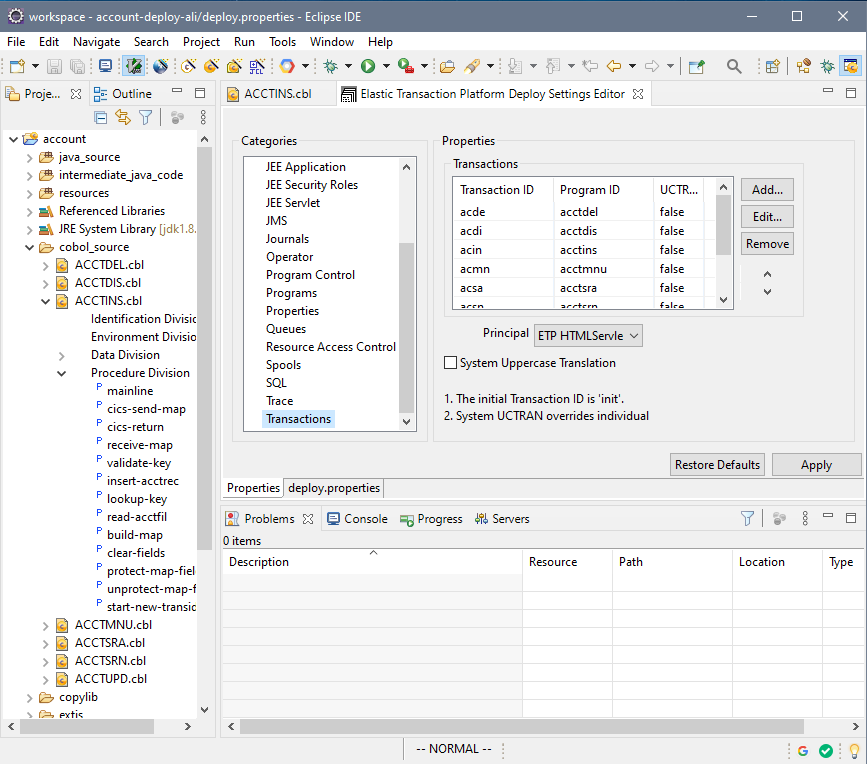Click the monitor-shaped toolbar icon
This screenshot has width=867, height=764.
[x=105, y=66]
